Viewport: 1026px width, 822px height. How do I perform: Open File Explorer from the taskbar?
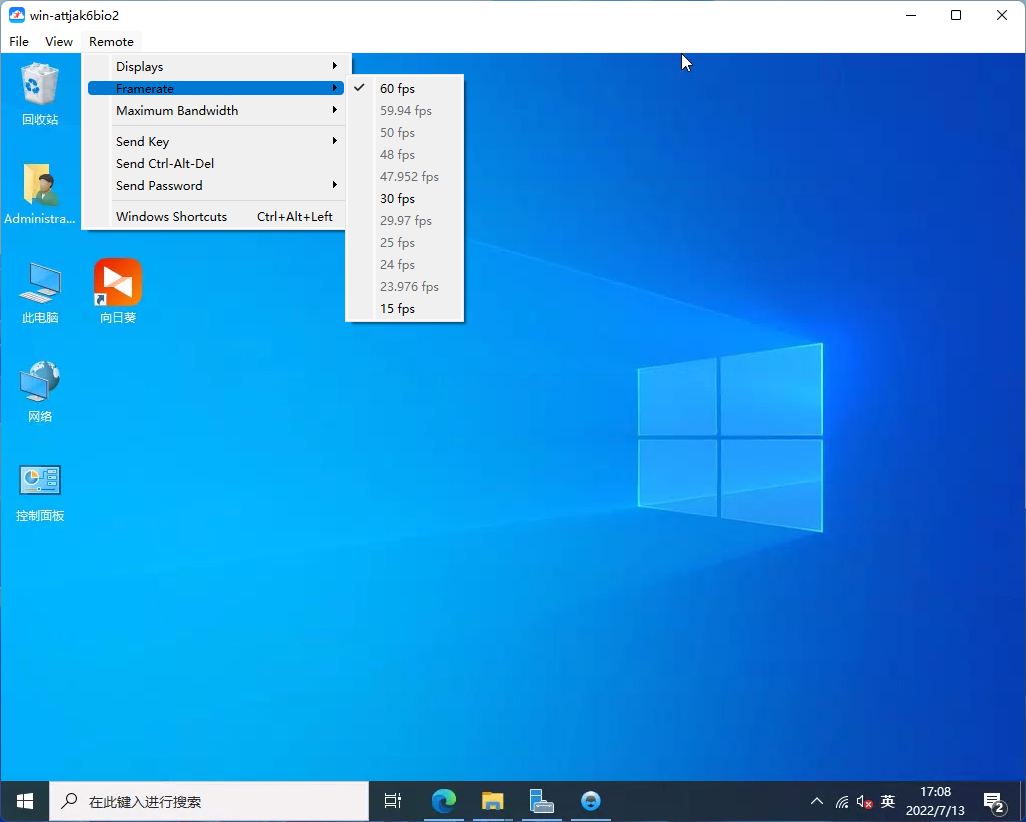(x=492, y=801)
